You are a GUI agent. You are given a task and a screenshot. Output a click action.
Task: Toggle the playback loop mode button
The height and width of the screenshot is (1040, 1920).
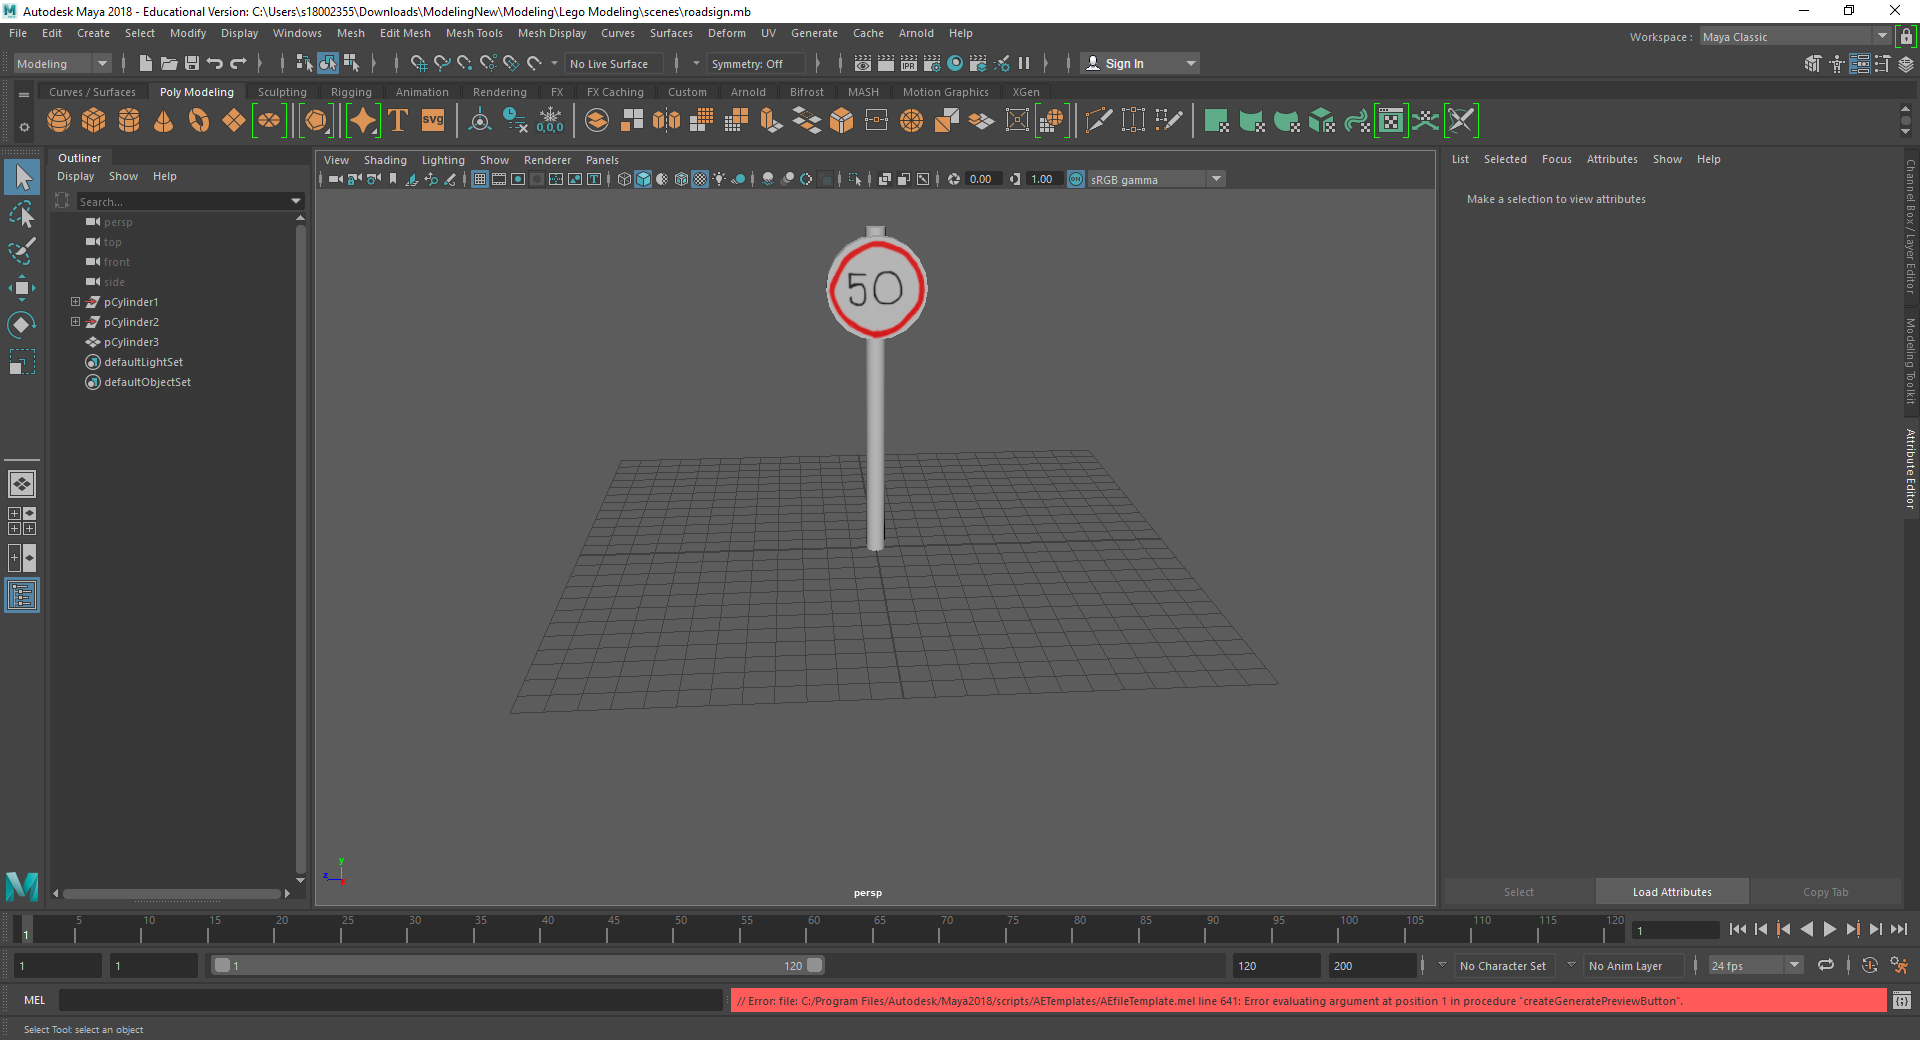1826,965
